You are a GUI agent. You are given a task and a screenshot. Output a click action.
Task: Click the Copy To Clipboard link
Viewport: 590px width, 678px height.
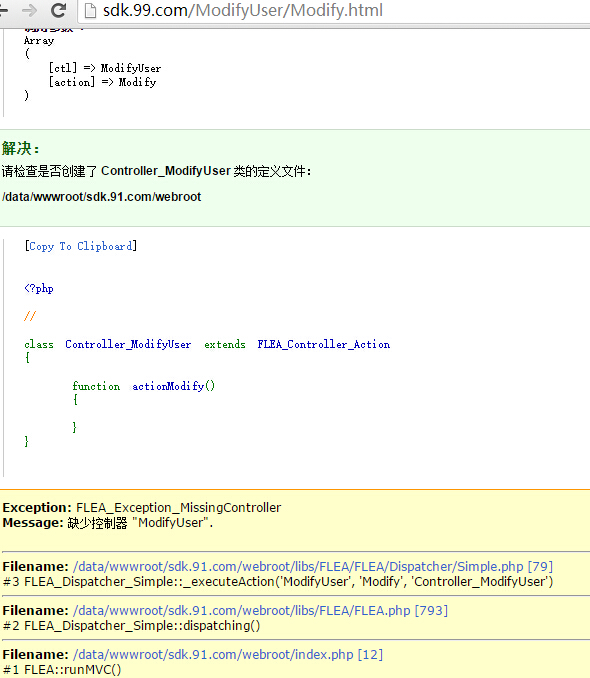click(x=81, y=246)
